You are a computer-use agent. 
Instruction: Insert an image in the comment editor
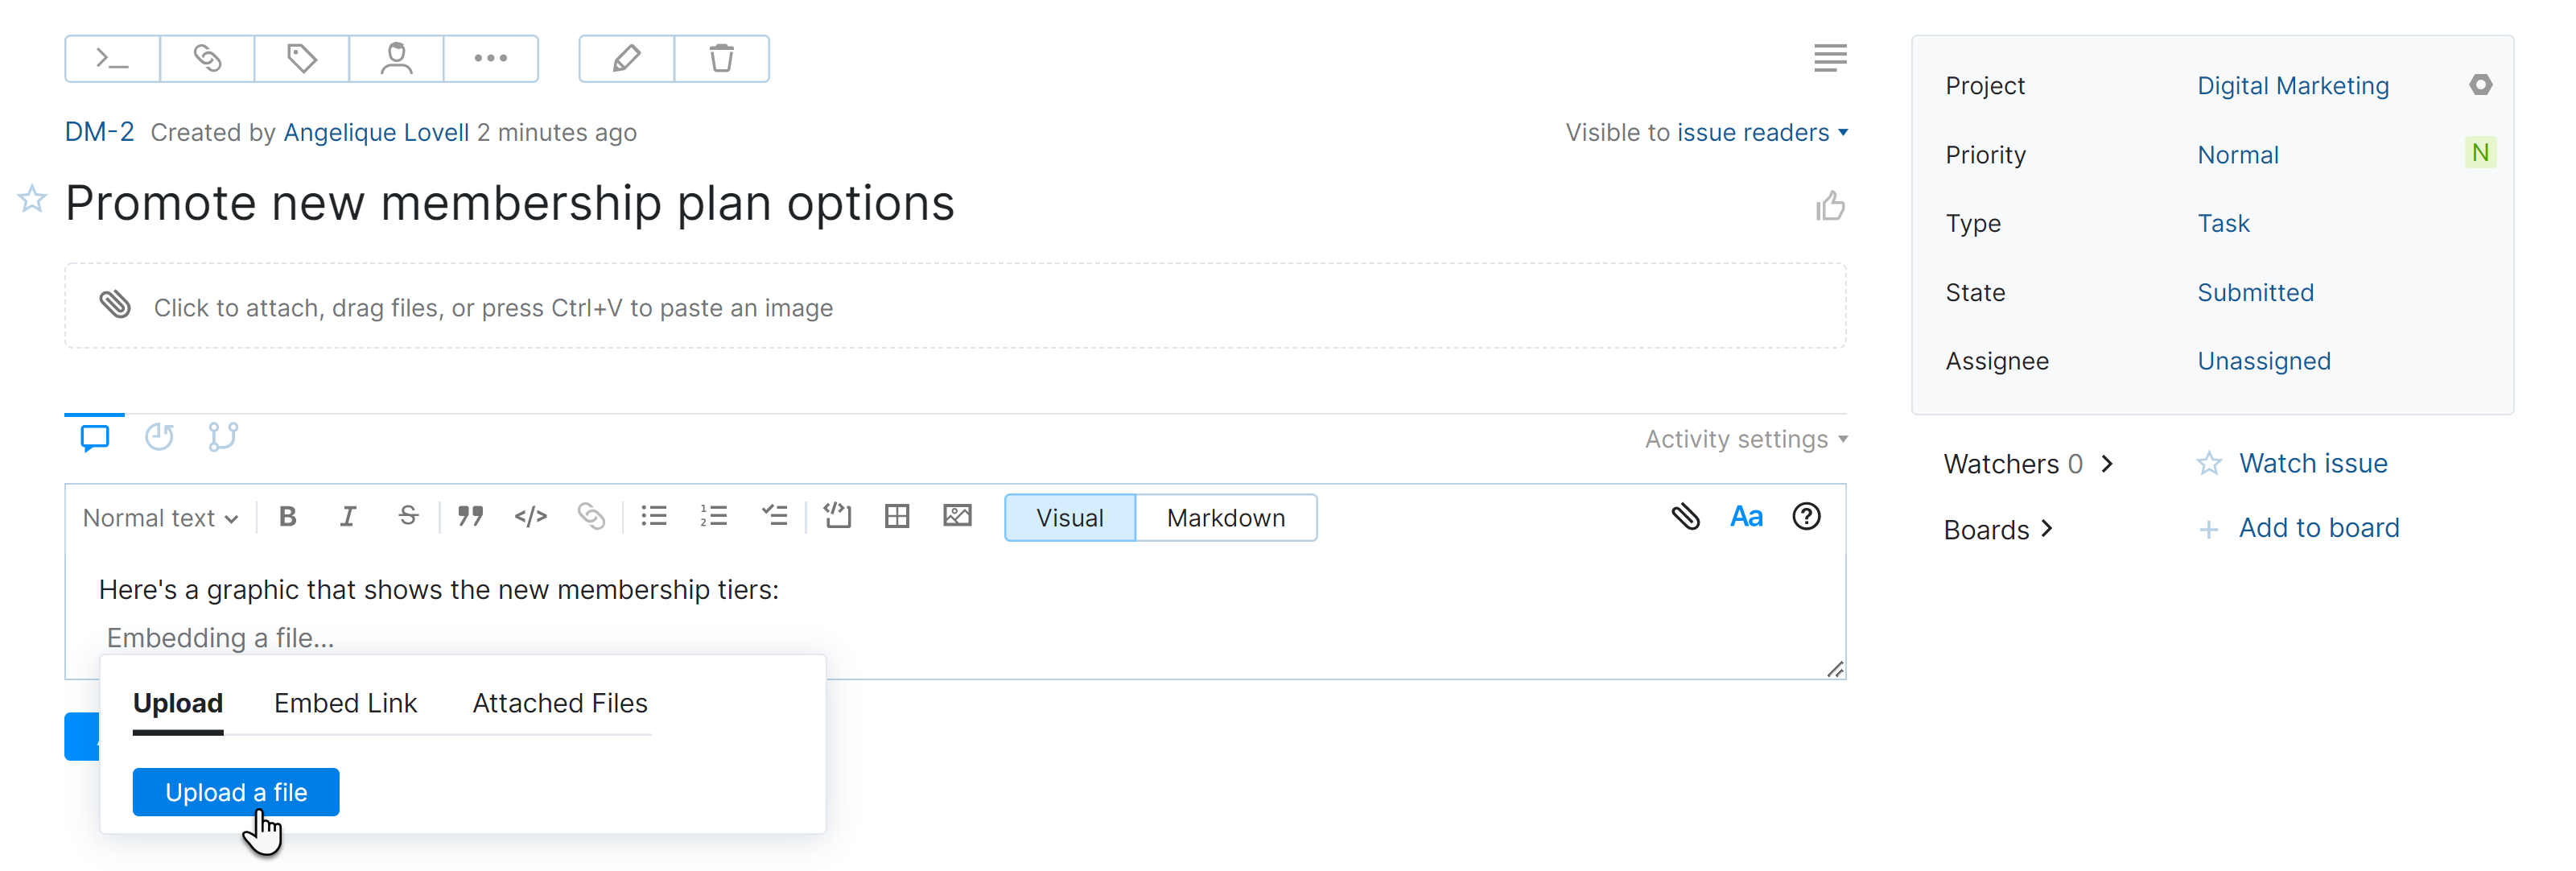(957, 517)
